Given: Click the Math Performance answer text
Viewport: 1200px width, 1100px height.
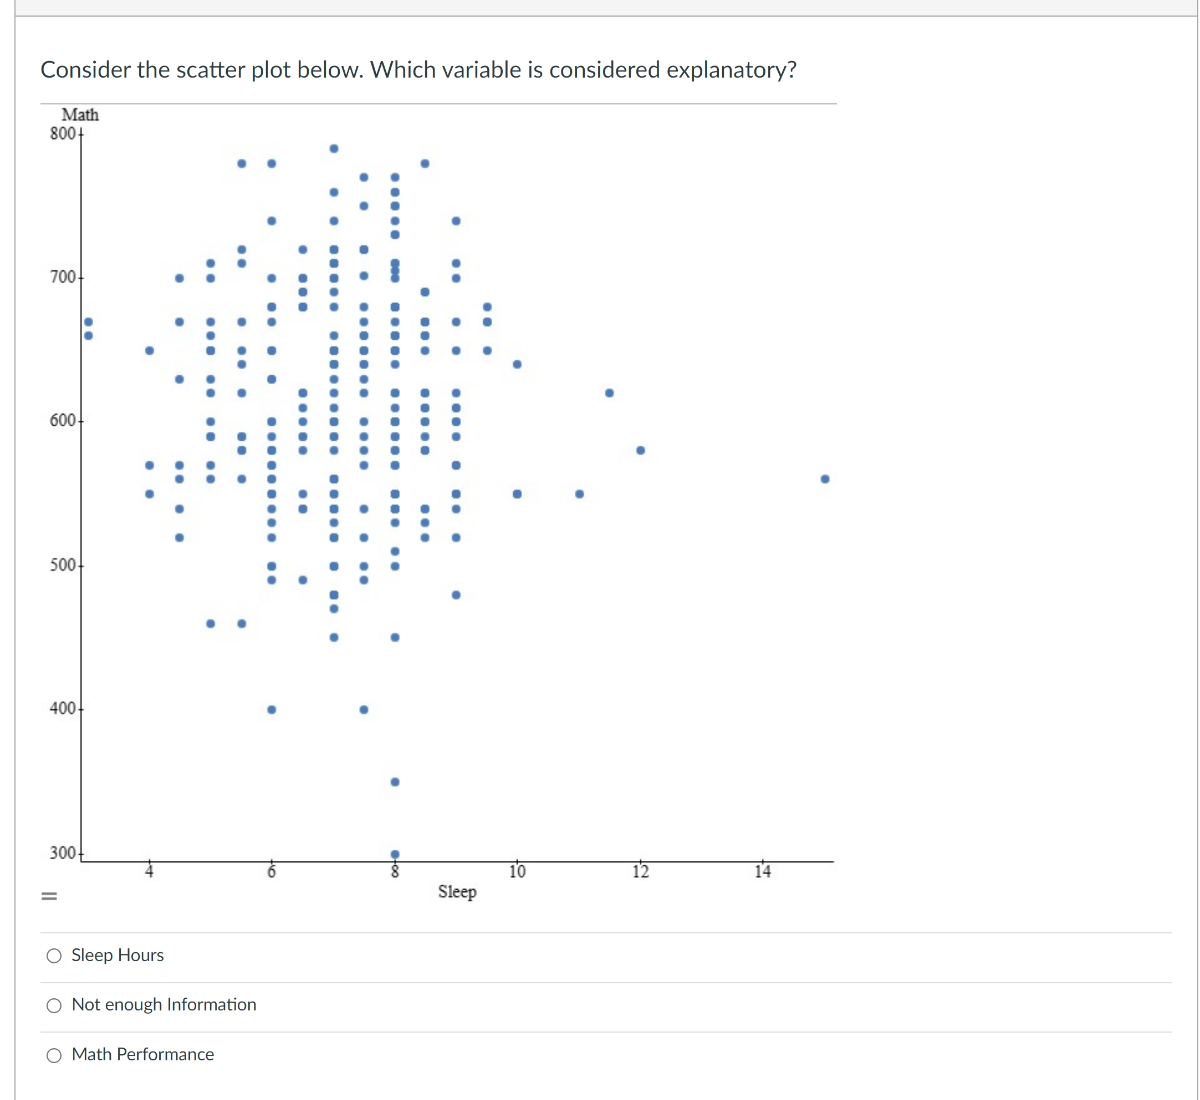Looking at the screenshot, I should coord(143,1054).
